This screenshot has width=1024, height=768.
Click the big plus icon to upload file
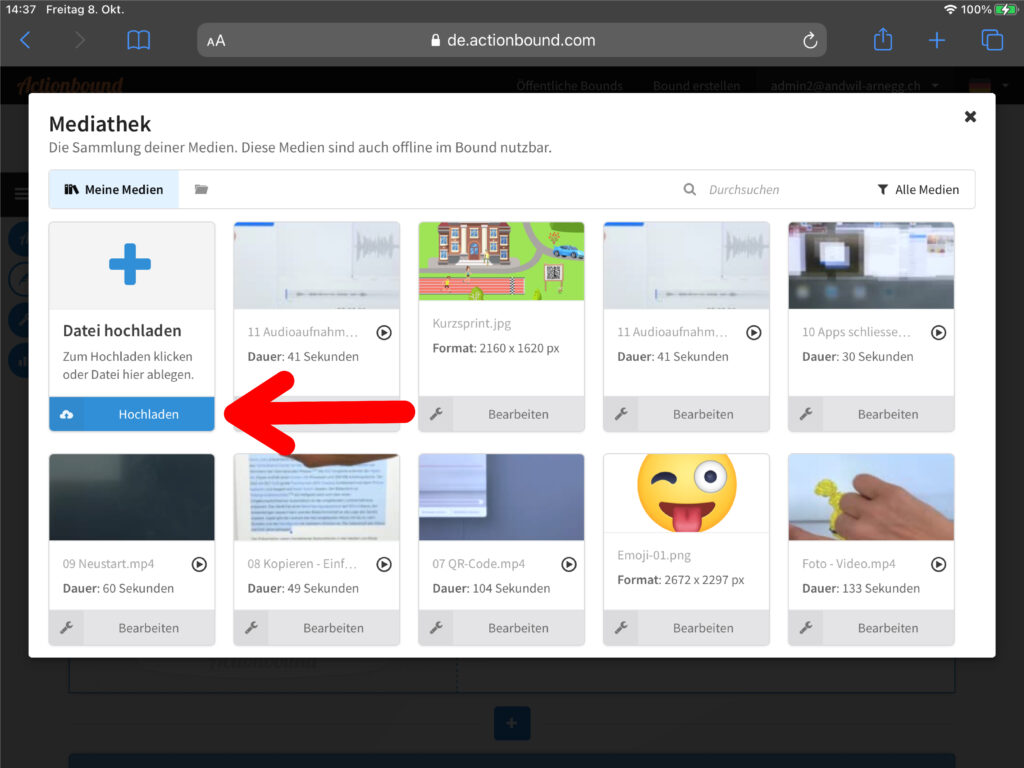point(130,264)
